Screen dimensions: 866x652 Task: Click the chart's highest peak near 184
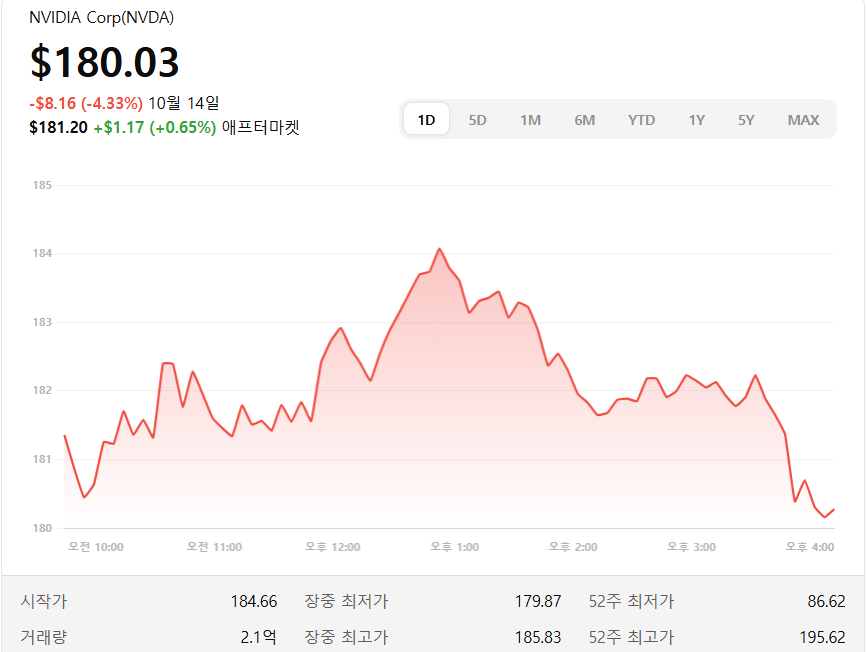click(439, 249)
